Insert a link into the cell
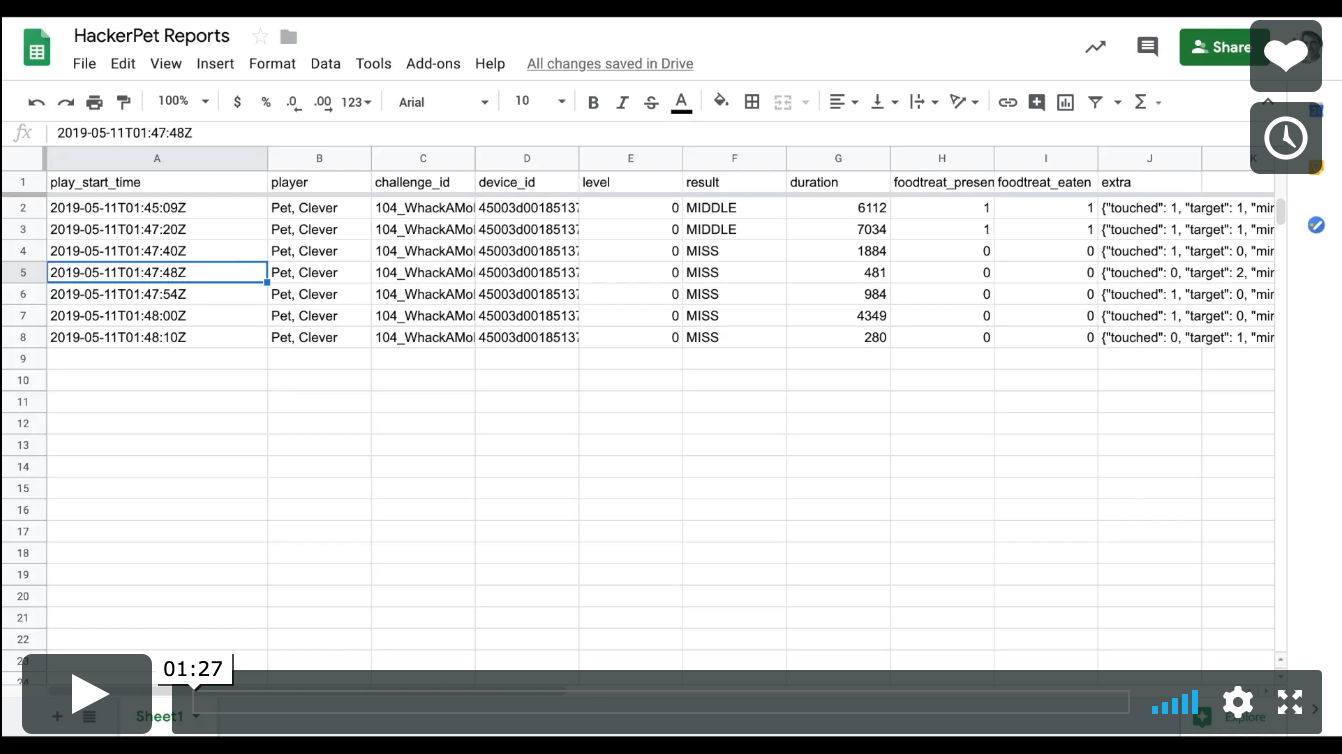This screenshot has height=754, width=1342. coord(1007,101)
